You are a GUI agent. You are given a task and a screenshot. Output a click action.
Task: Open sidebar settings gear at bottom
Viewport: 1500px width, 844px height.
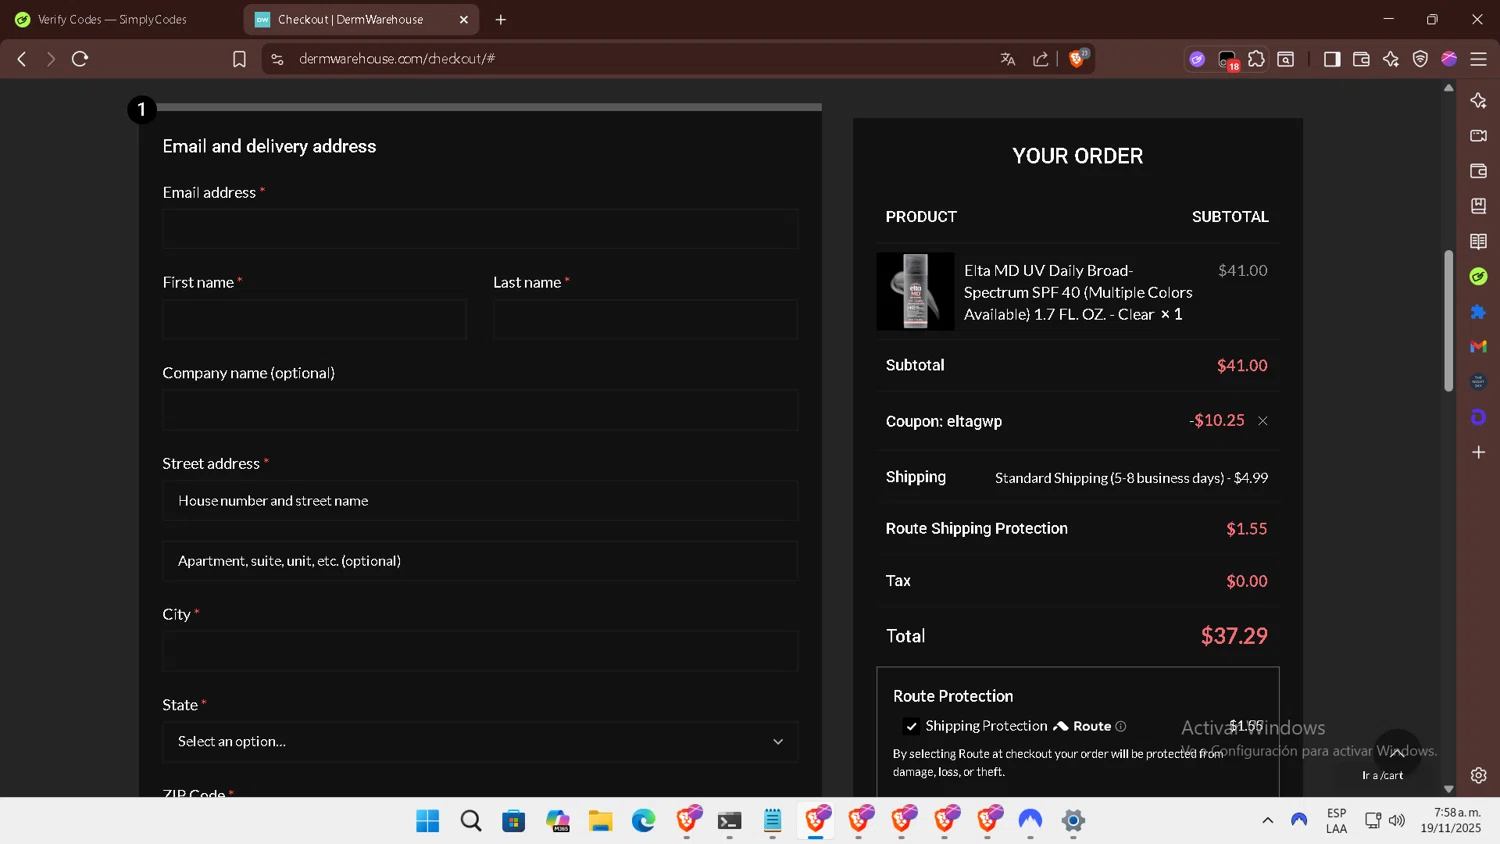[1478, 775]
